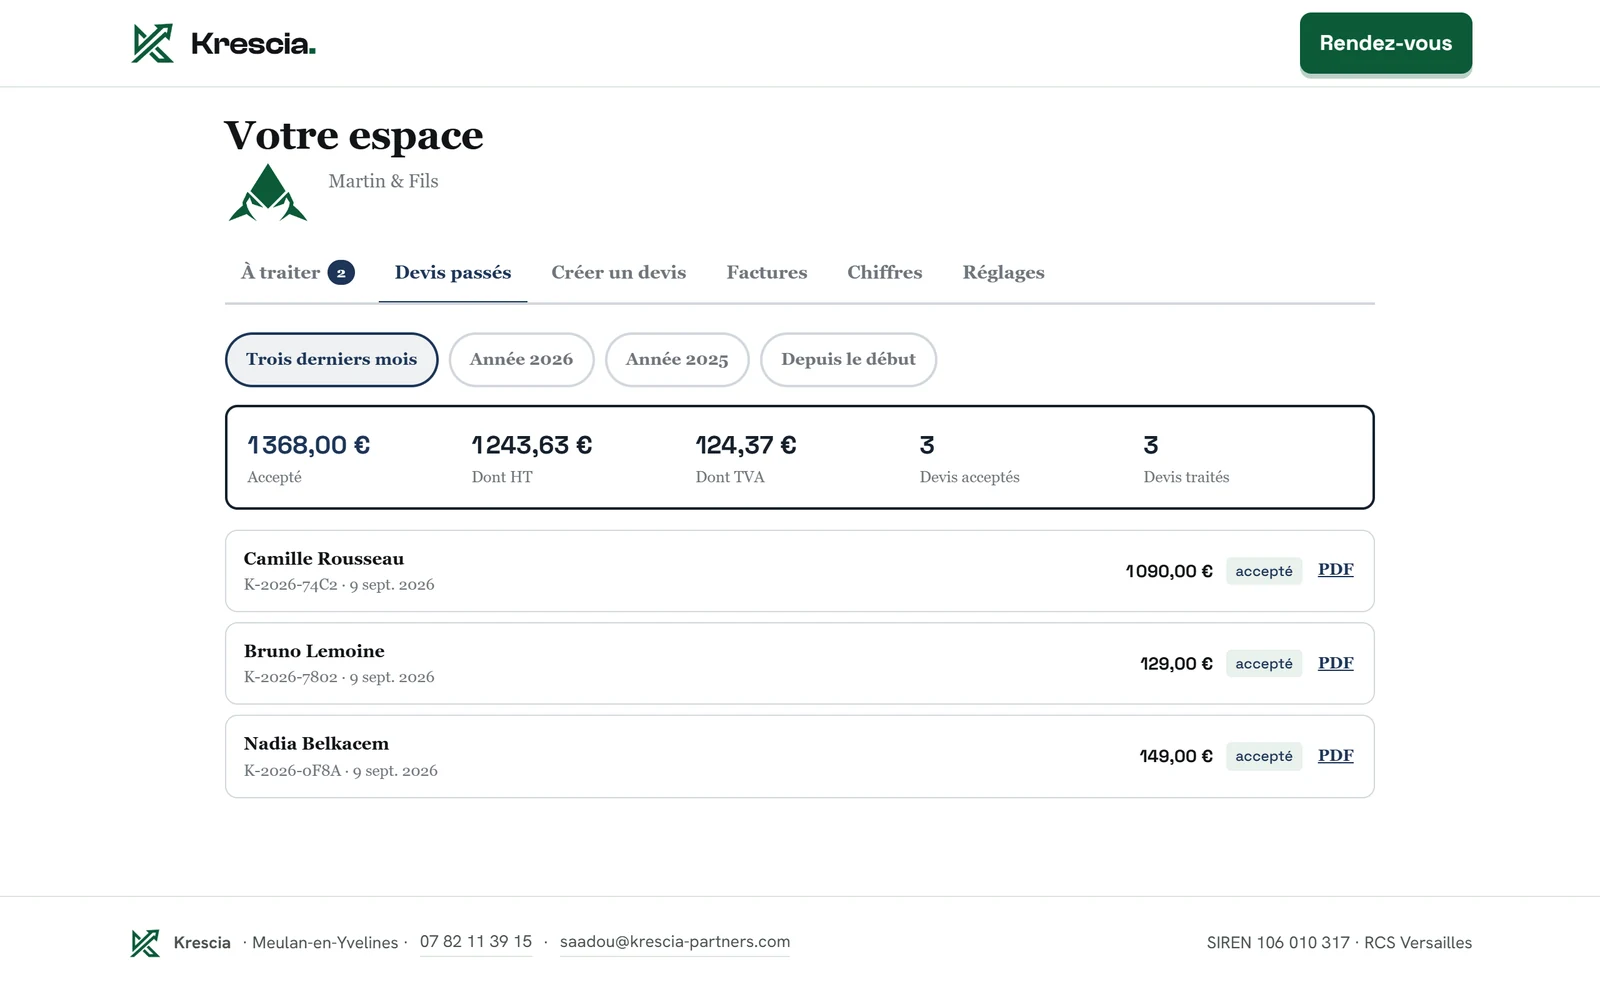Viewport: 1600px width, 992px height.
Task: Open the Factures tab
Action: click(767, 273)
